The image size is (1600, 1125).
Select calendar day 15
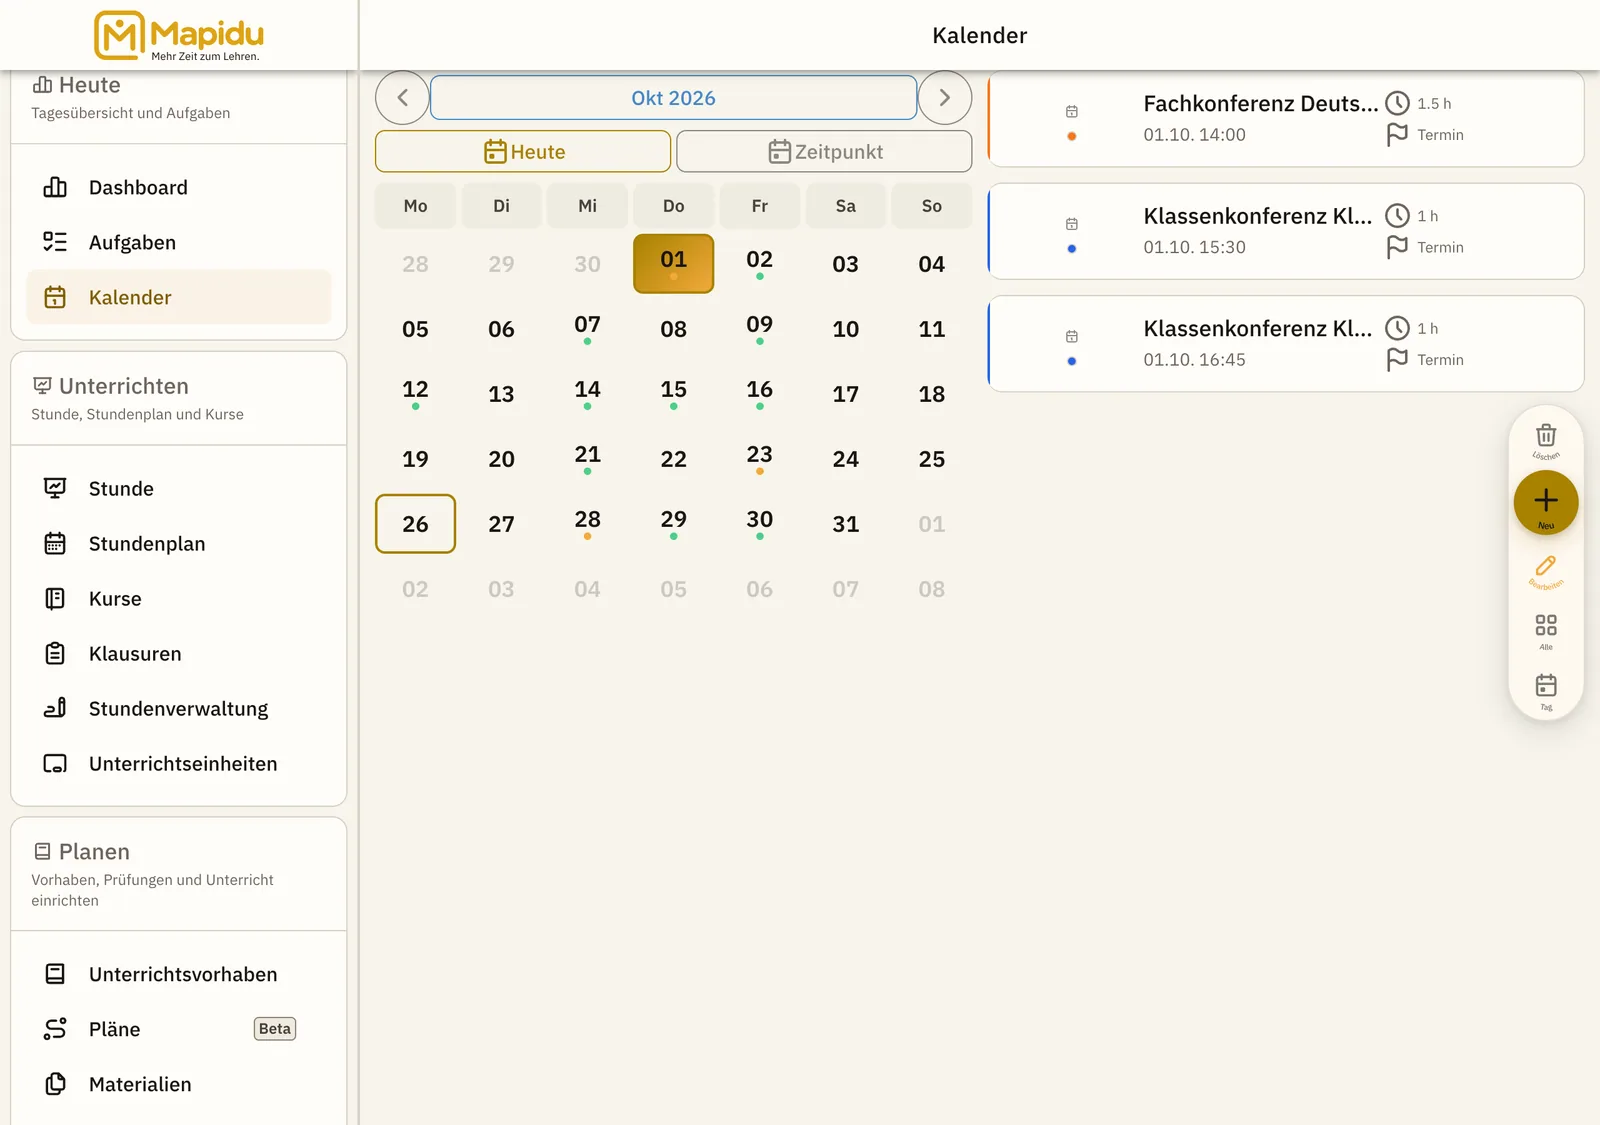click(673, 393)
